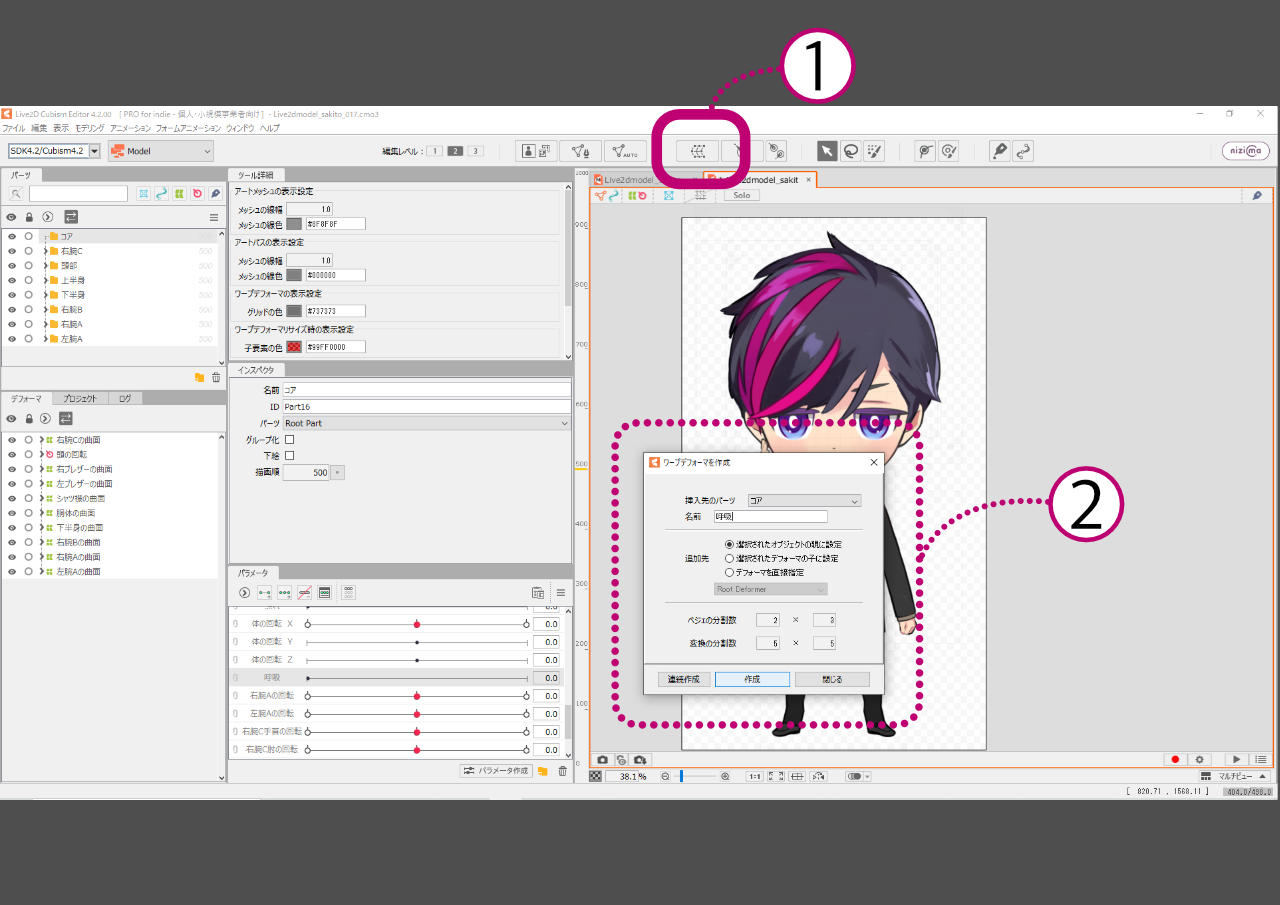This screenshot has width=1280, height=905.
Task: Open the ウィンドウ menu
Action: pyautogui.click(x=240, y=128)
